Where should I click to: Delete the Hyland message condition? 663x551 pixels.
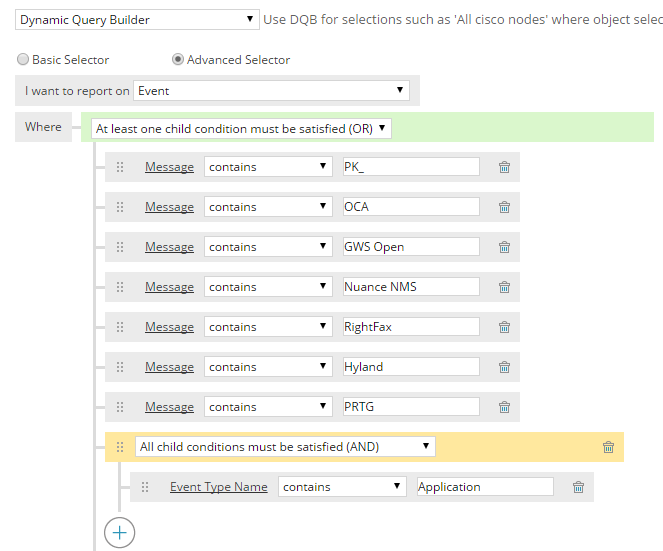(504, 367)
